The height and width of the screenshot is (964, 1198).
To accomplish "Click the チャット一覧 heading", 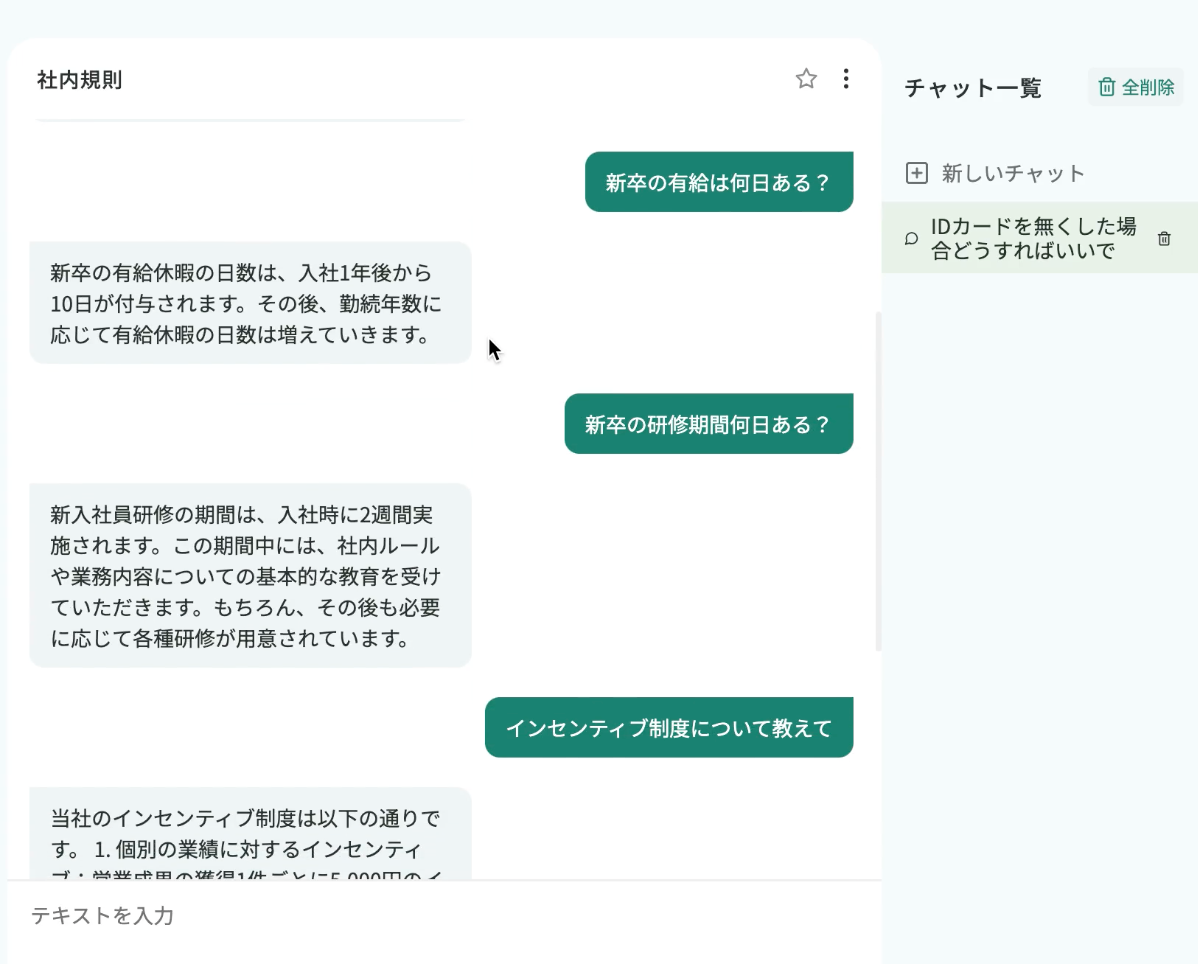I will click(x=972, y=88).
